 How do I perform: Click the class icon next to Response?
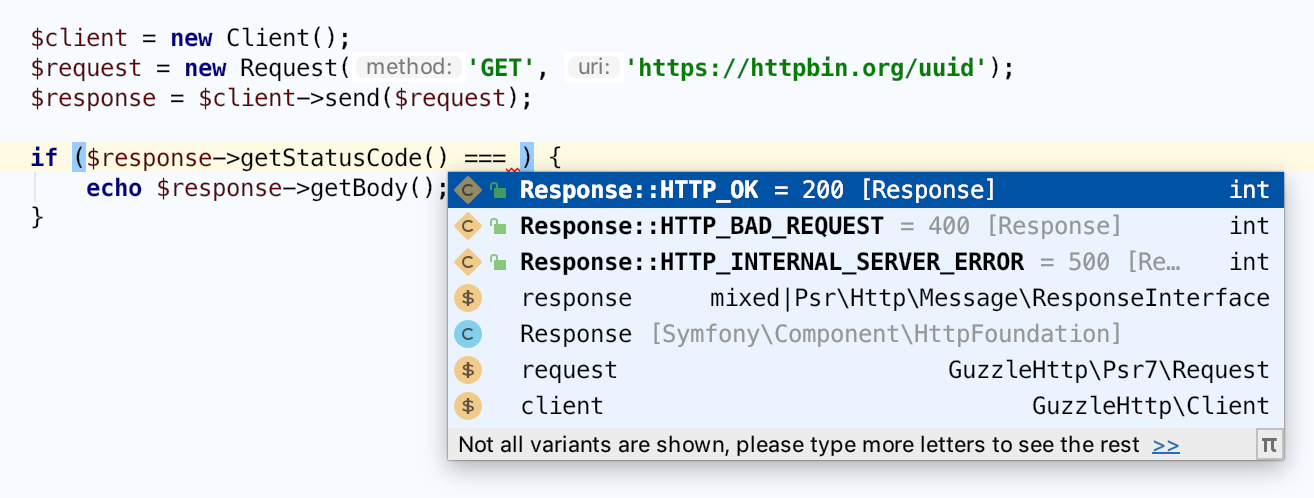tap(468, 334)
